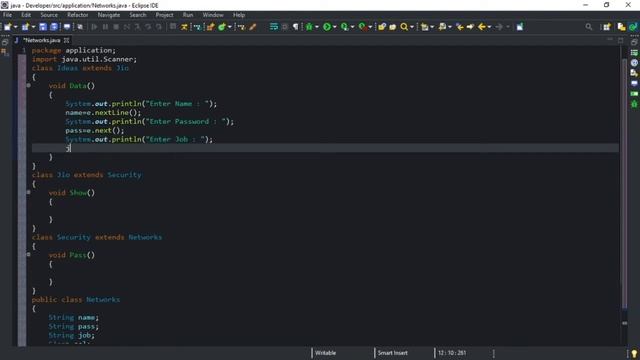Click the New file wizard icon
The width and height of the screenshot is (640, 360).
[x=7, y=27]
